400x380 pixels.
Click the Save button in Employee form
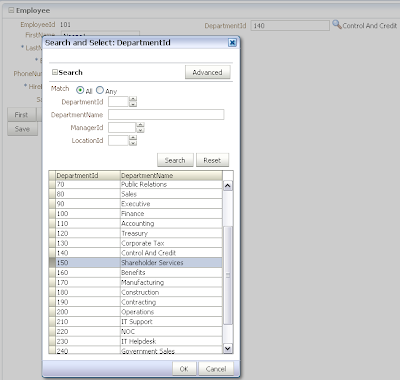pyautogui.click(x=22, y=129)
